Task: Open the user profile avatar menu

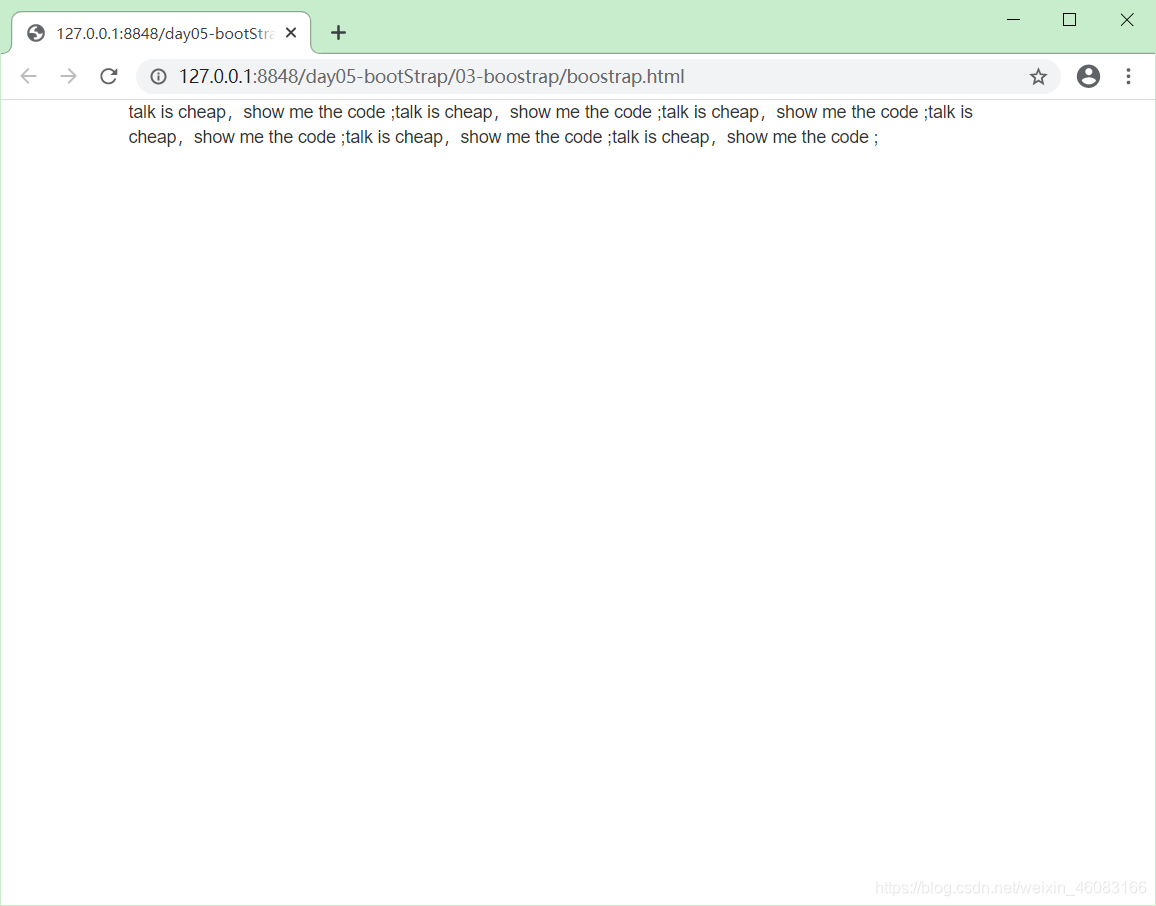Action: tap(1088, 77)
